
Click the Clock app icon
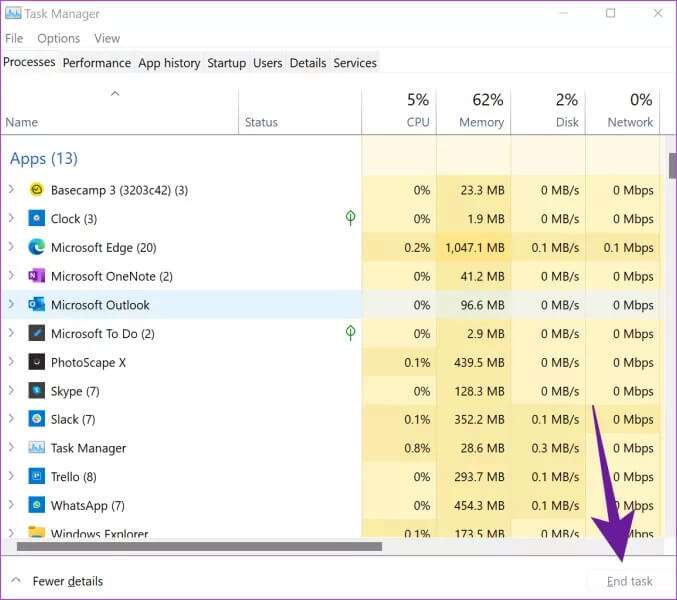click(37, 218)
